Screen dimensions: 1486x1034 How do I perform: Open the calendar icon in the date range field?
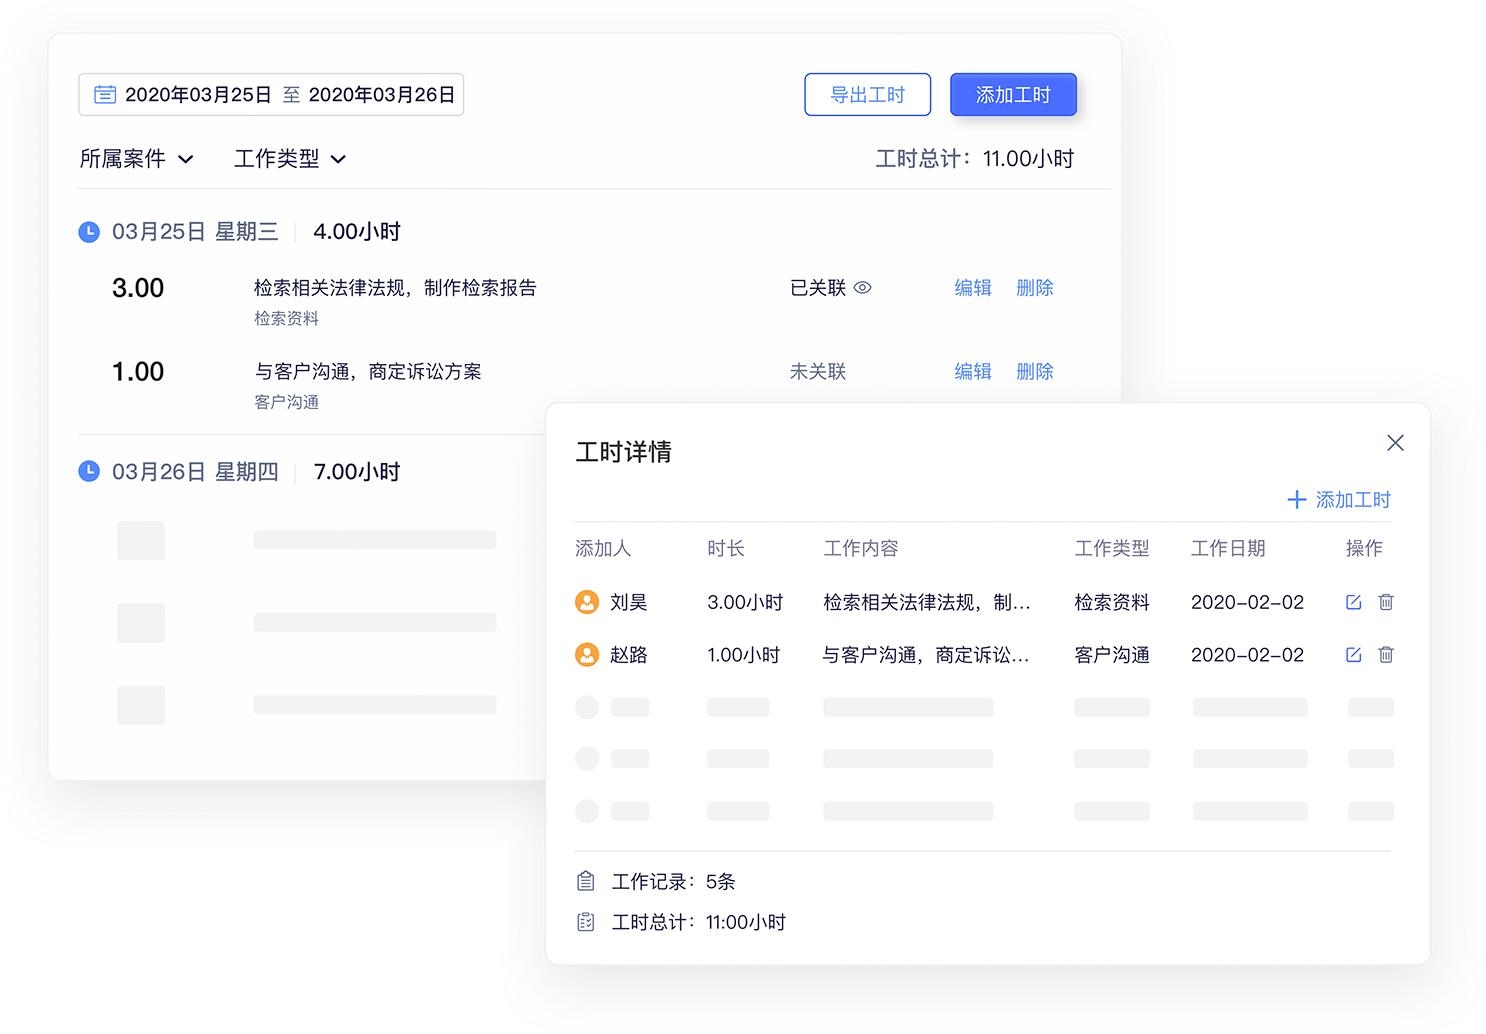106,93
